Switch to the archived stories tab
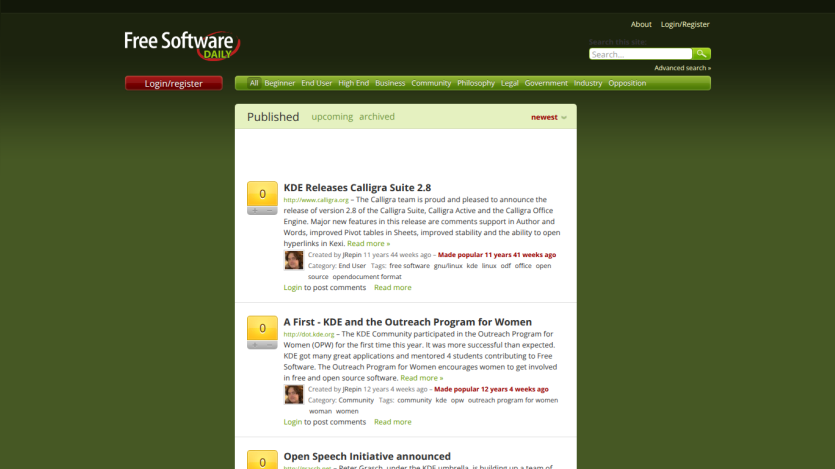The width and height of the screenshot is (835, 469). [x=376, y=117]
